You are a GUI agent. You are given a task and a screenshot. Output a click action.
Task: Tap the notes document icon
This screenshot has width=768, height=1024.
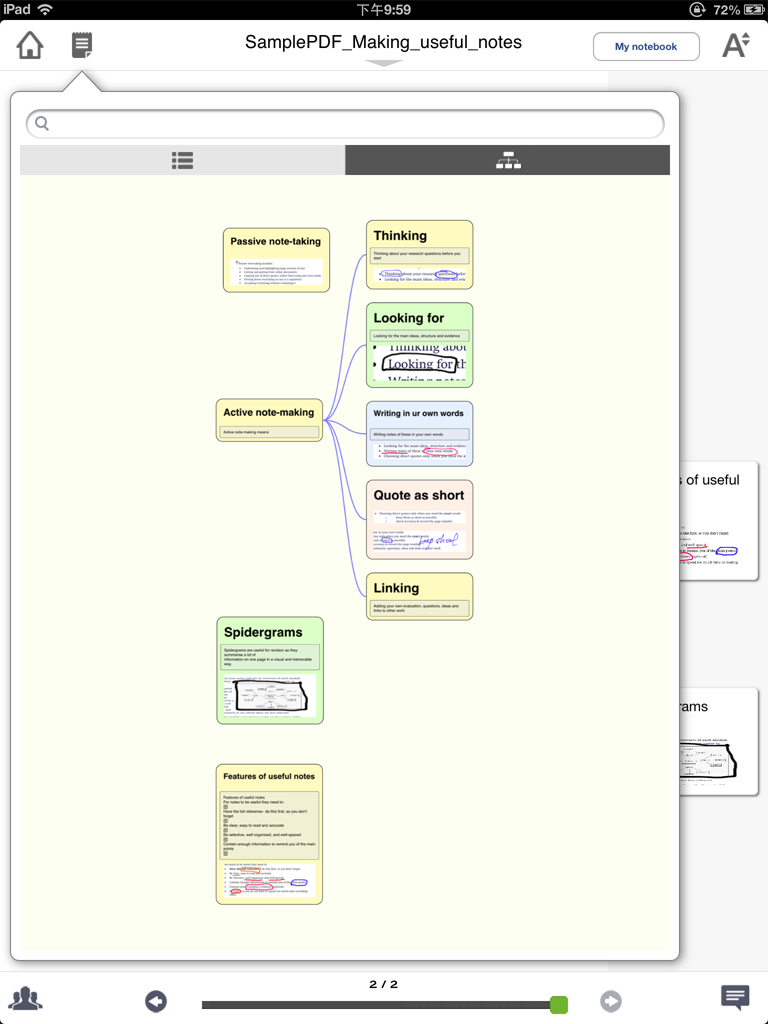tap(82, 45)
